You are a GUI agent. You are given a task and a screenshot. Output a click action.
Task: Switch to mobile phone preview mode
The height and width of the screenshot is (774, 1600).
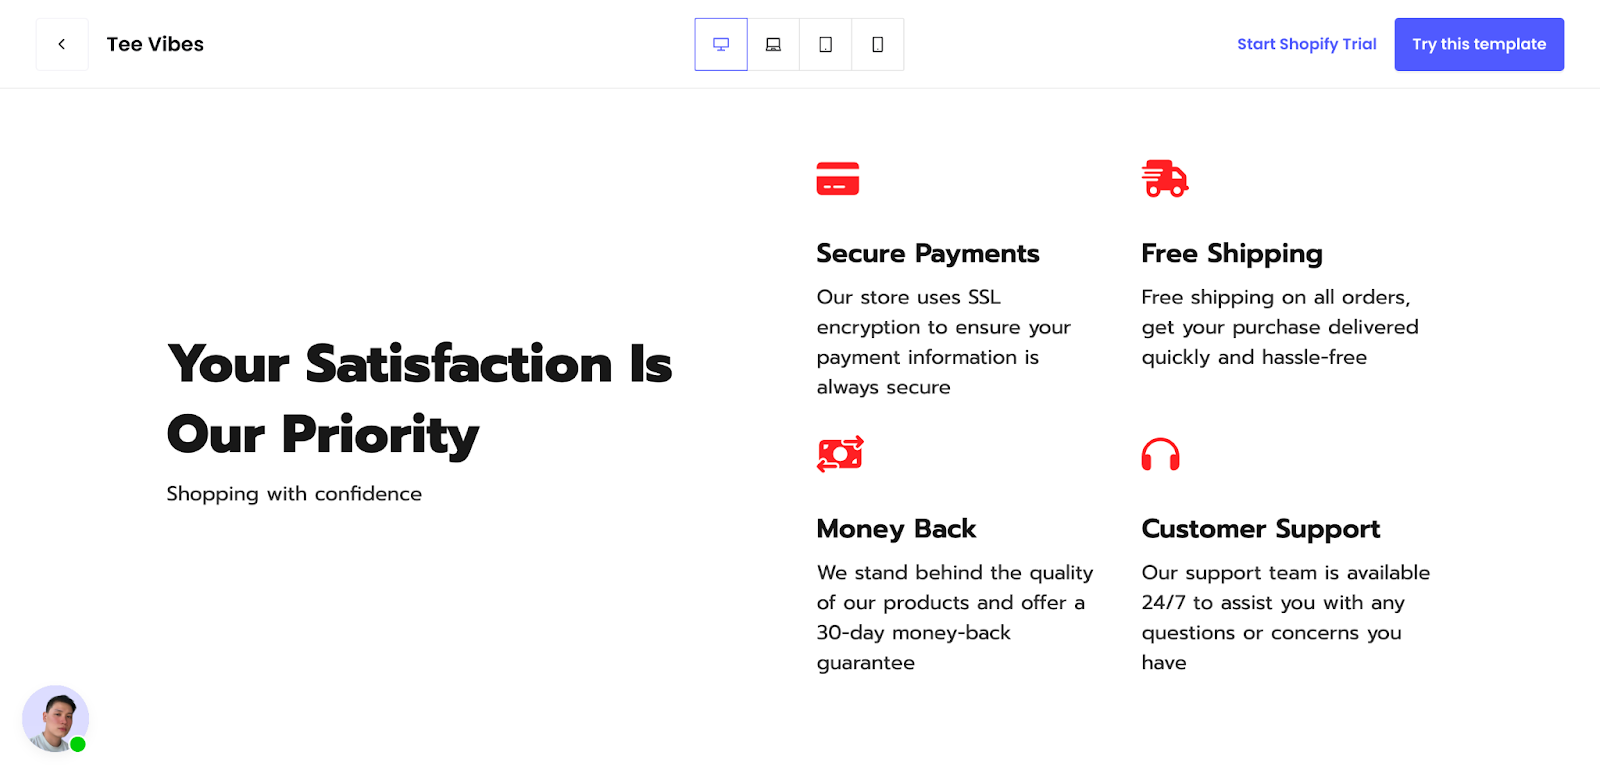877,44
